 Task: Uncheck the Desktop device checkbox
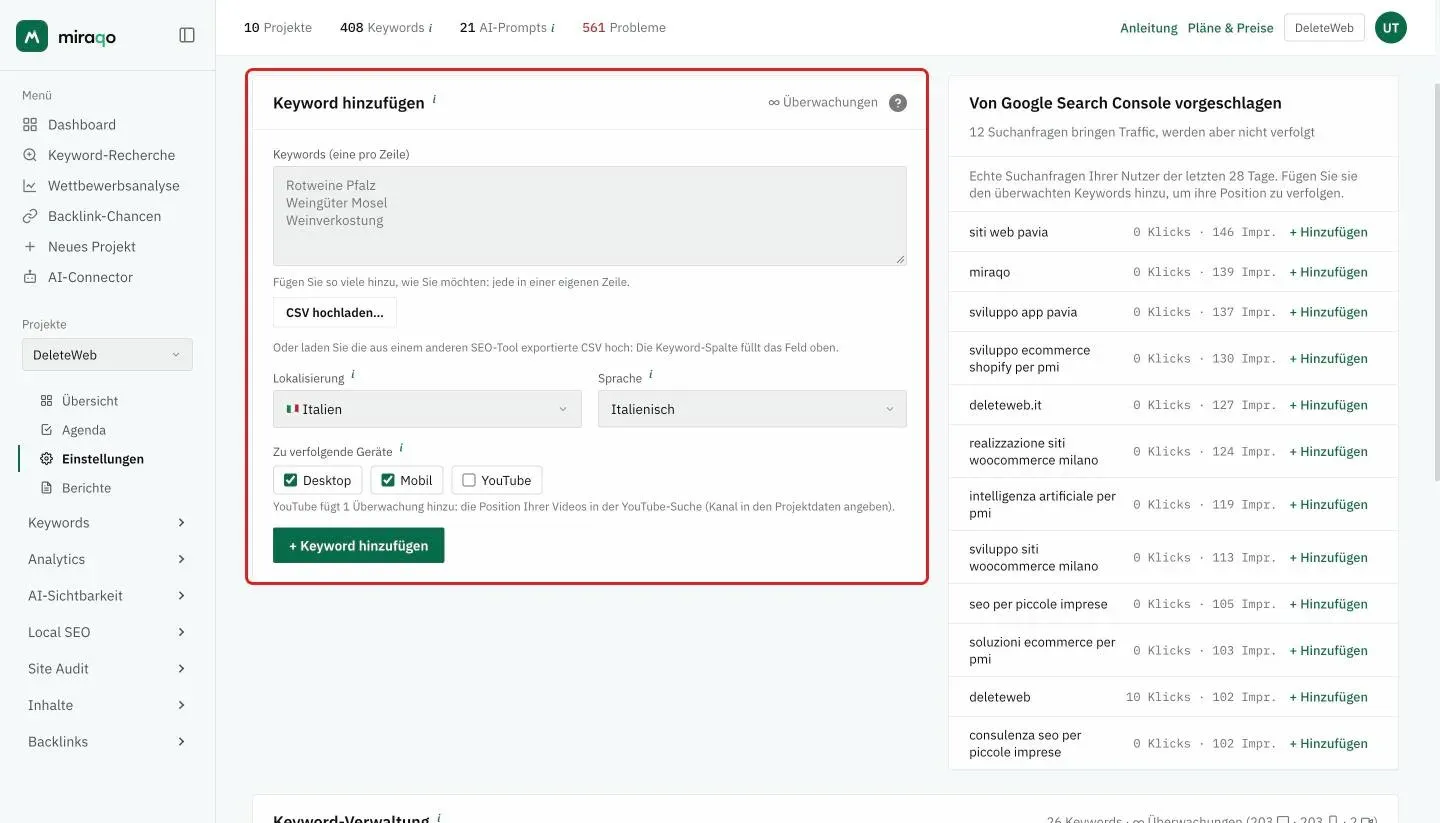pos(290,480)
